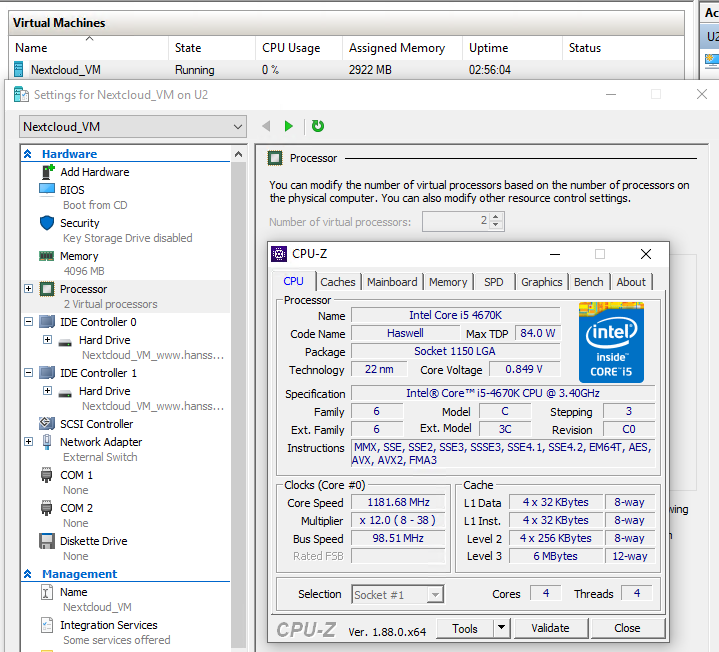Screen dimensions: 719x652
Task: Open the SPD tab in CPU-Z
Action: click(x=493, y=282)
